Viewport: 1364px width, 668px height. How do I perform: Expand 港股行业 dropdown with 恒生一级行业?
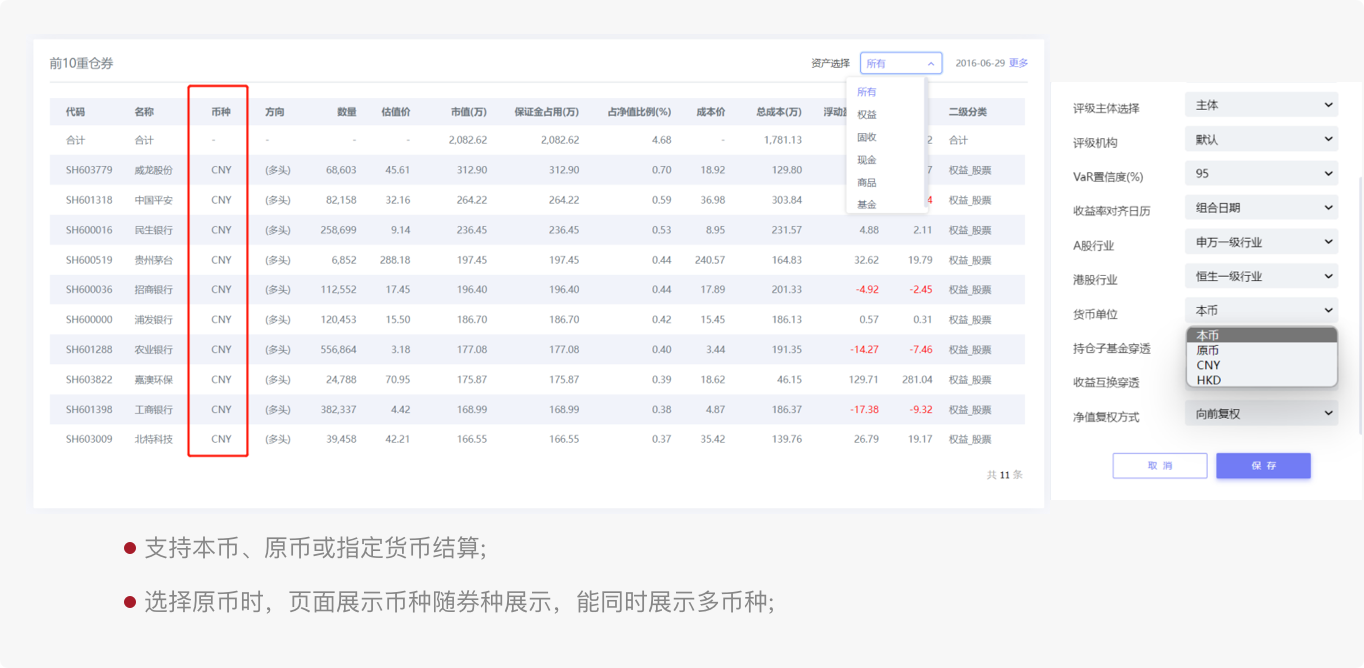point(1261,276)
